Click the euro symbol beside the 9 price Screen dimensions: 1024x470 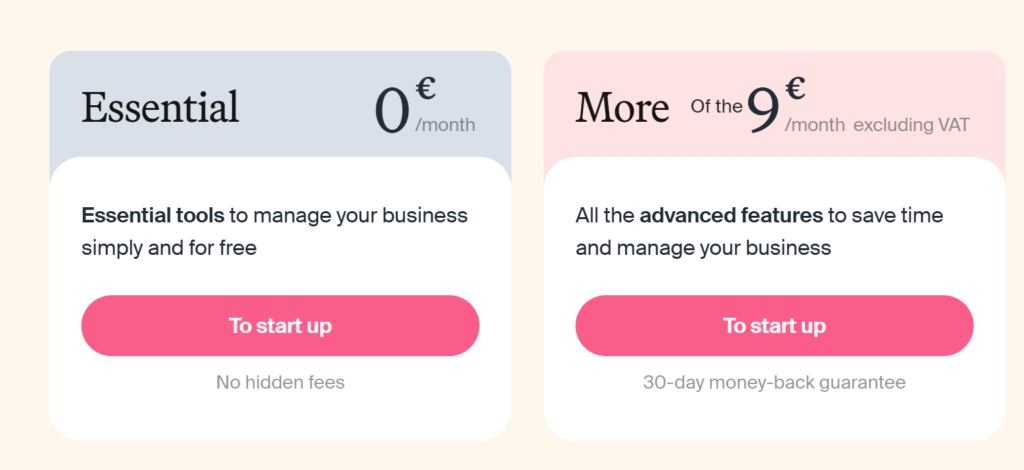click(795, 90)
